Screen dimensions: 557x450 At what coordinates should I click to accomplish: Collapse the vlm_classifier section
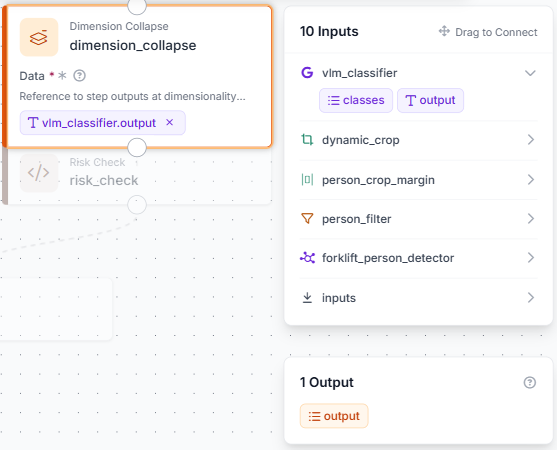[530, 73]
